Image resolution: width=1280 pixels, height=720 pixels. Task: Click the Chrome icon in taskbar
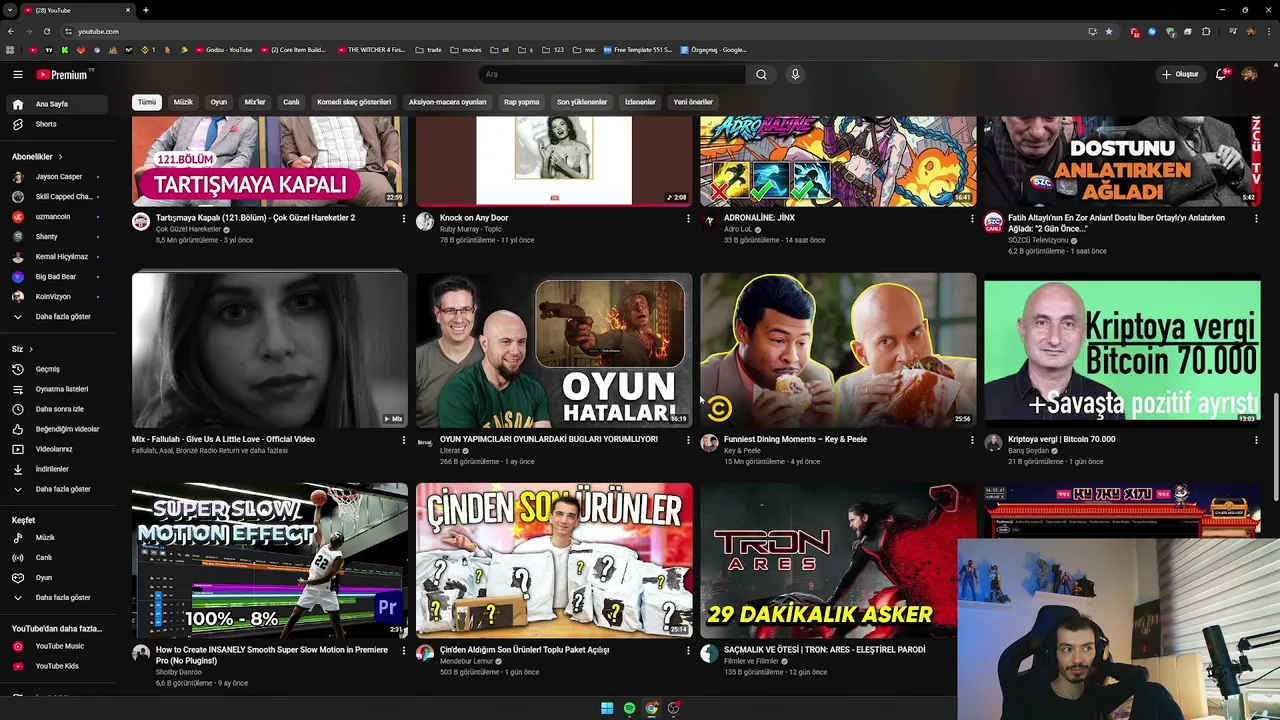pyautogui.click(x=651, y=708)
